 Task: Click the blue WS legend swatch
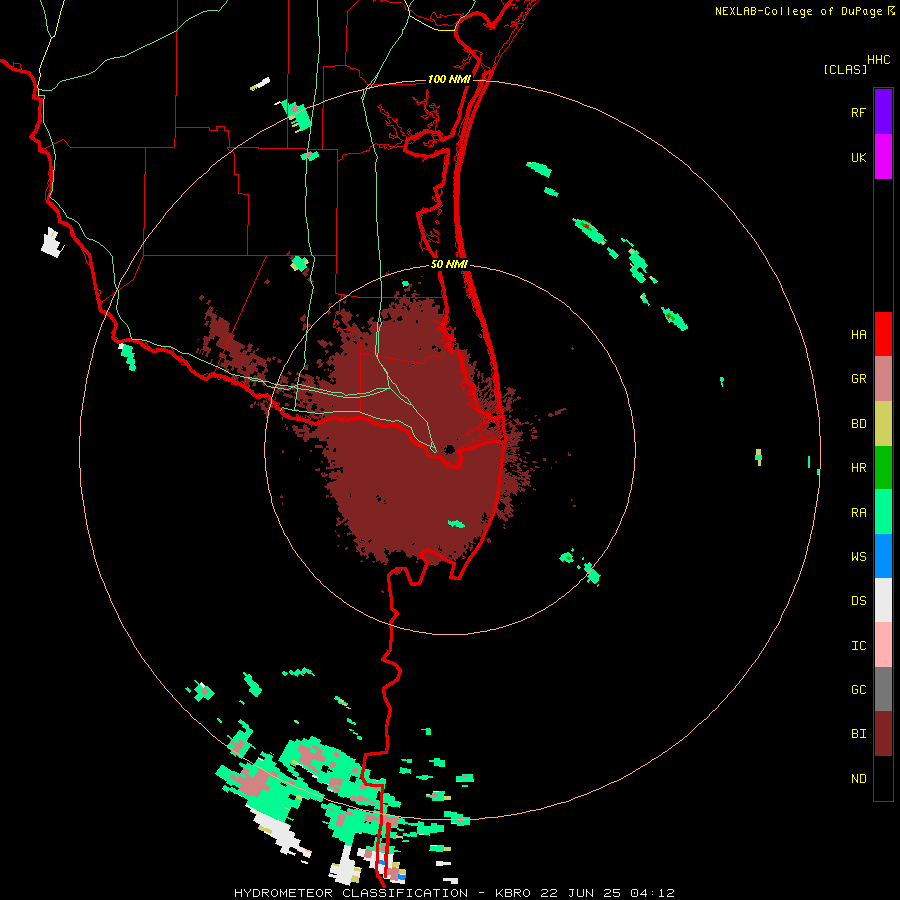pos(883,556)
